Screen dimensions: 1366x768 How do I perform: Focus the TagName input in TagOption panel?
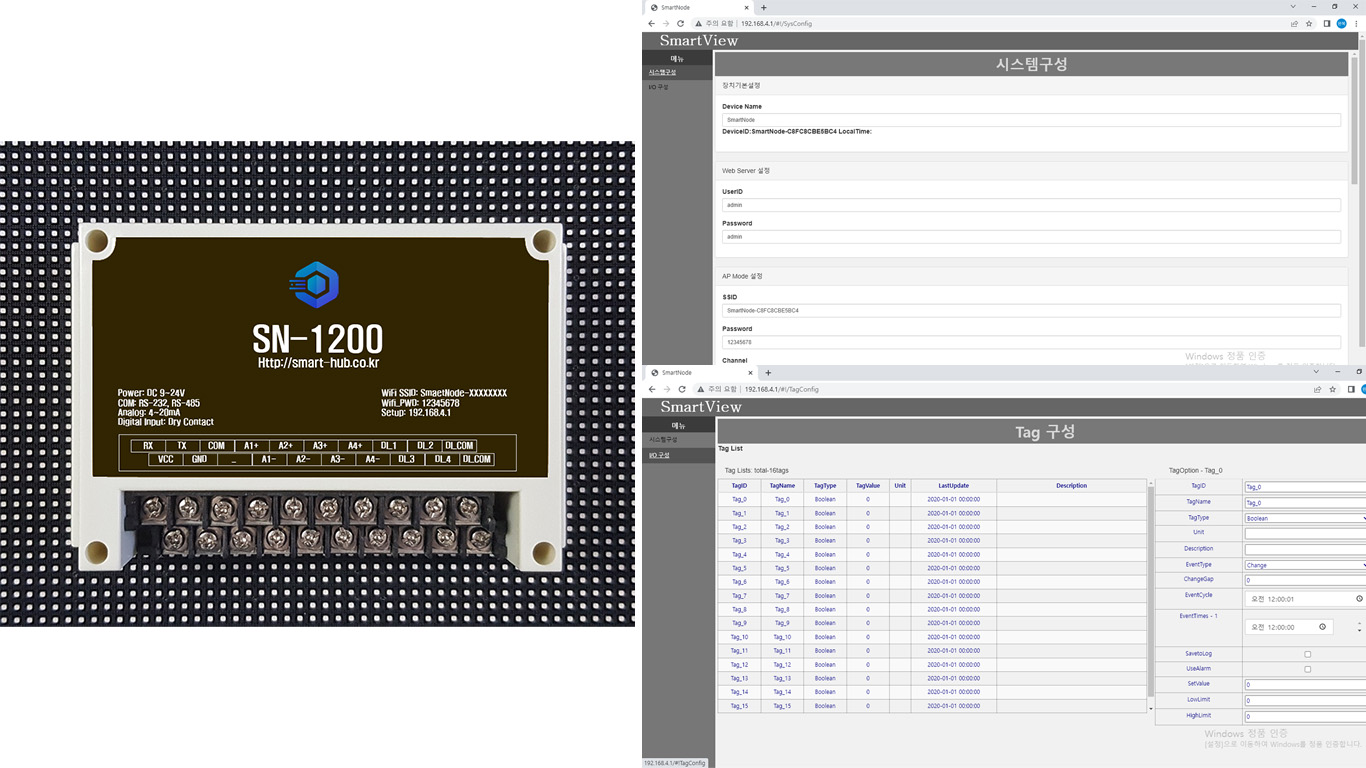[x=1305, y=503]
